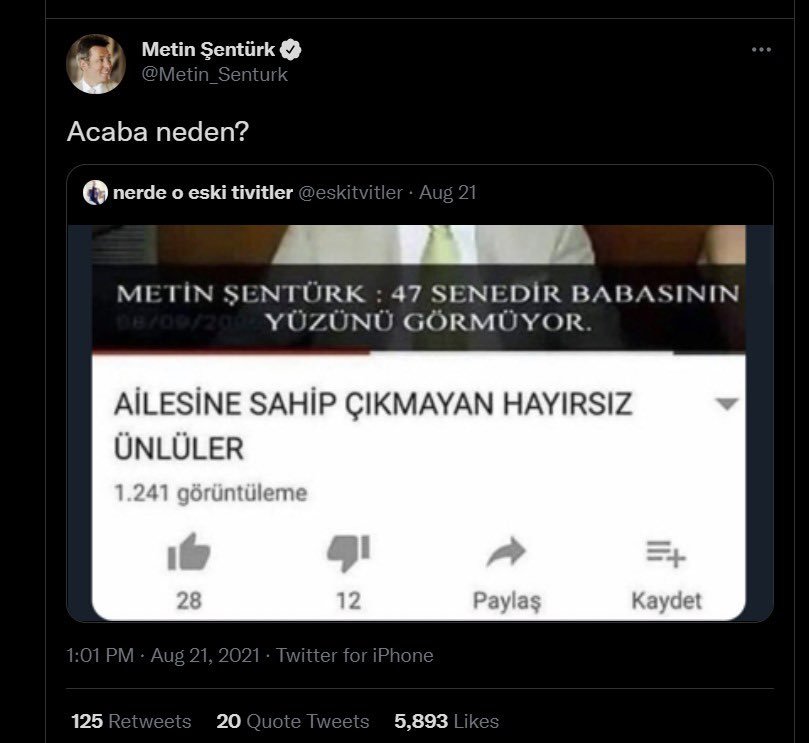Viewport: 809px width, 743px height.
Task: Click the 1:01 PM · Aug 21, 2021 timestamp
Action: tap(163, 656)
